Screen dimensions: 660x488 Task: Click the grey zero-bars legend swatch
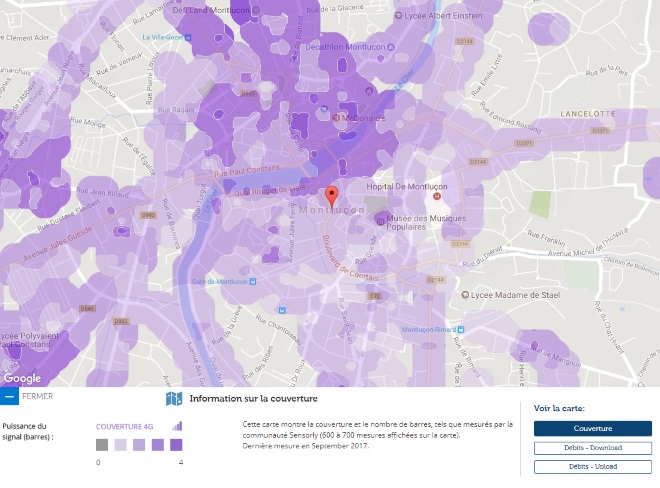[102, 445]
